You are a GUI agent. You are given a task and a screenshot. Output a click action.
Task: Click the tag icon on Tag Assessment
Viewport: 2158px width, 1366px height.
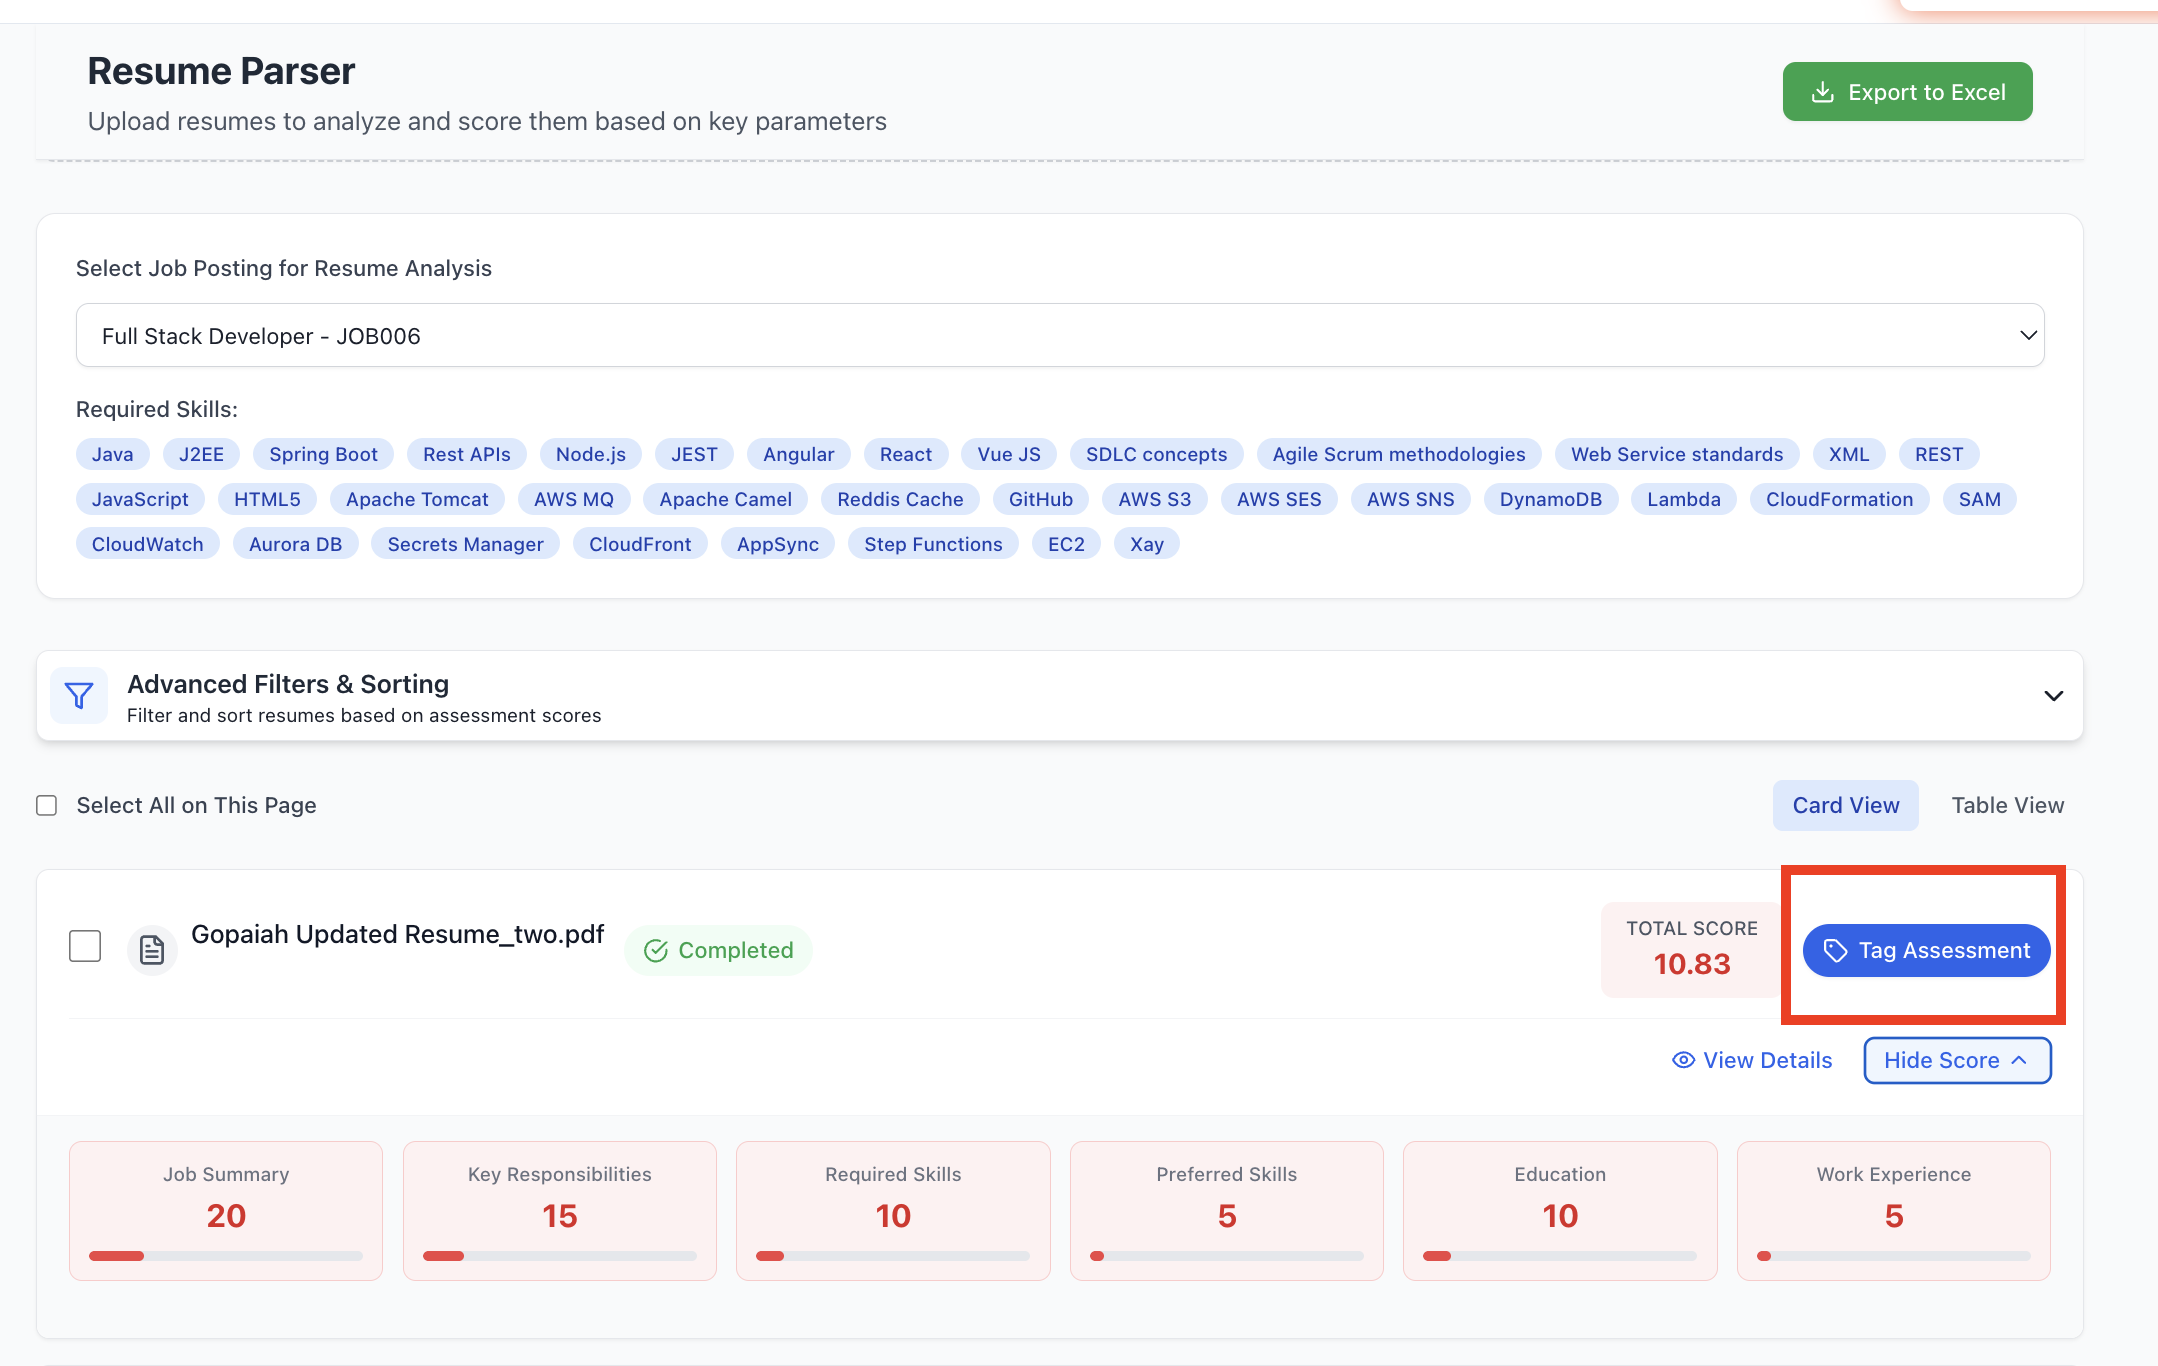coord(1835,950)
